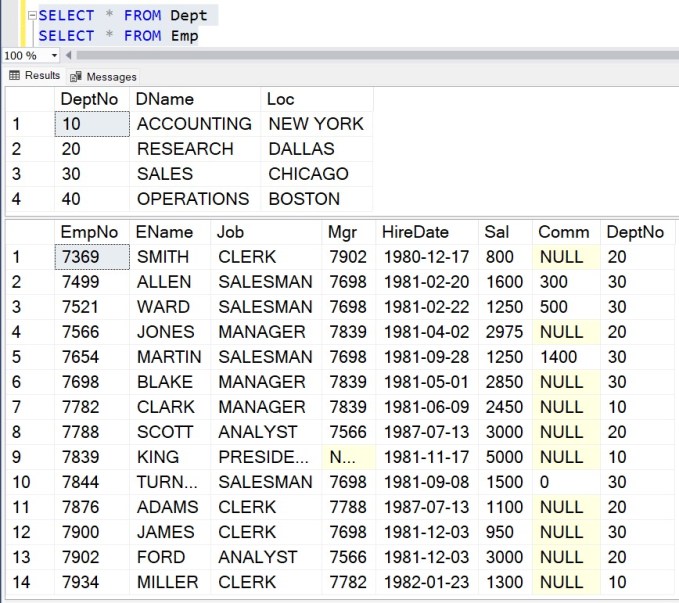Screen dimensions: 679x603
Task: Click the word Emp in query editor
Action: click(x=183, y=36)
